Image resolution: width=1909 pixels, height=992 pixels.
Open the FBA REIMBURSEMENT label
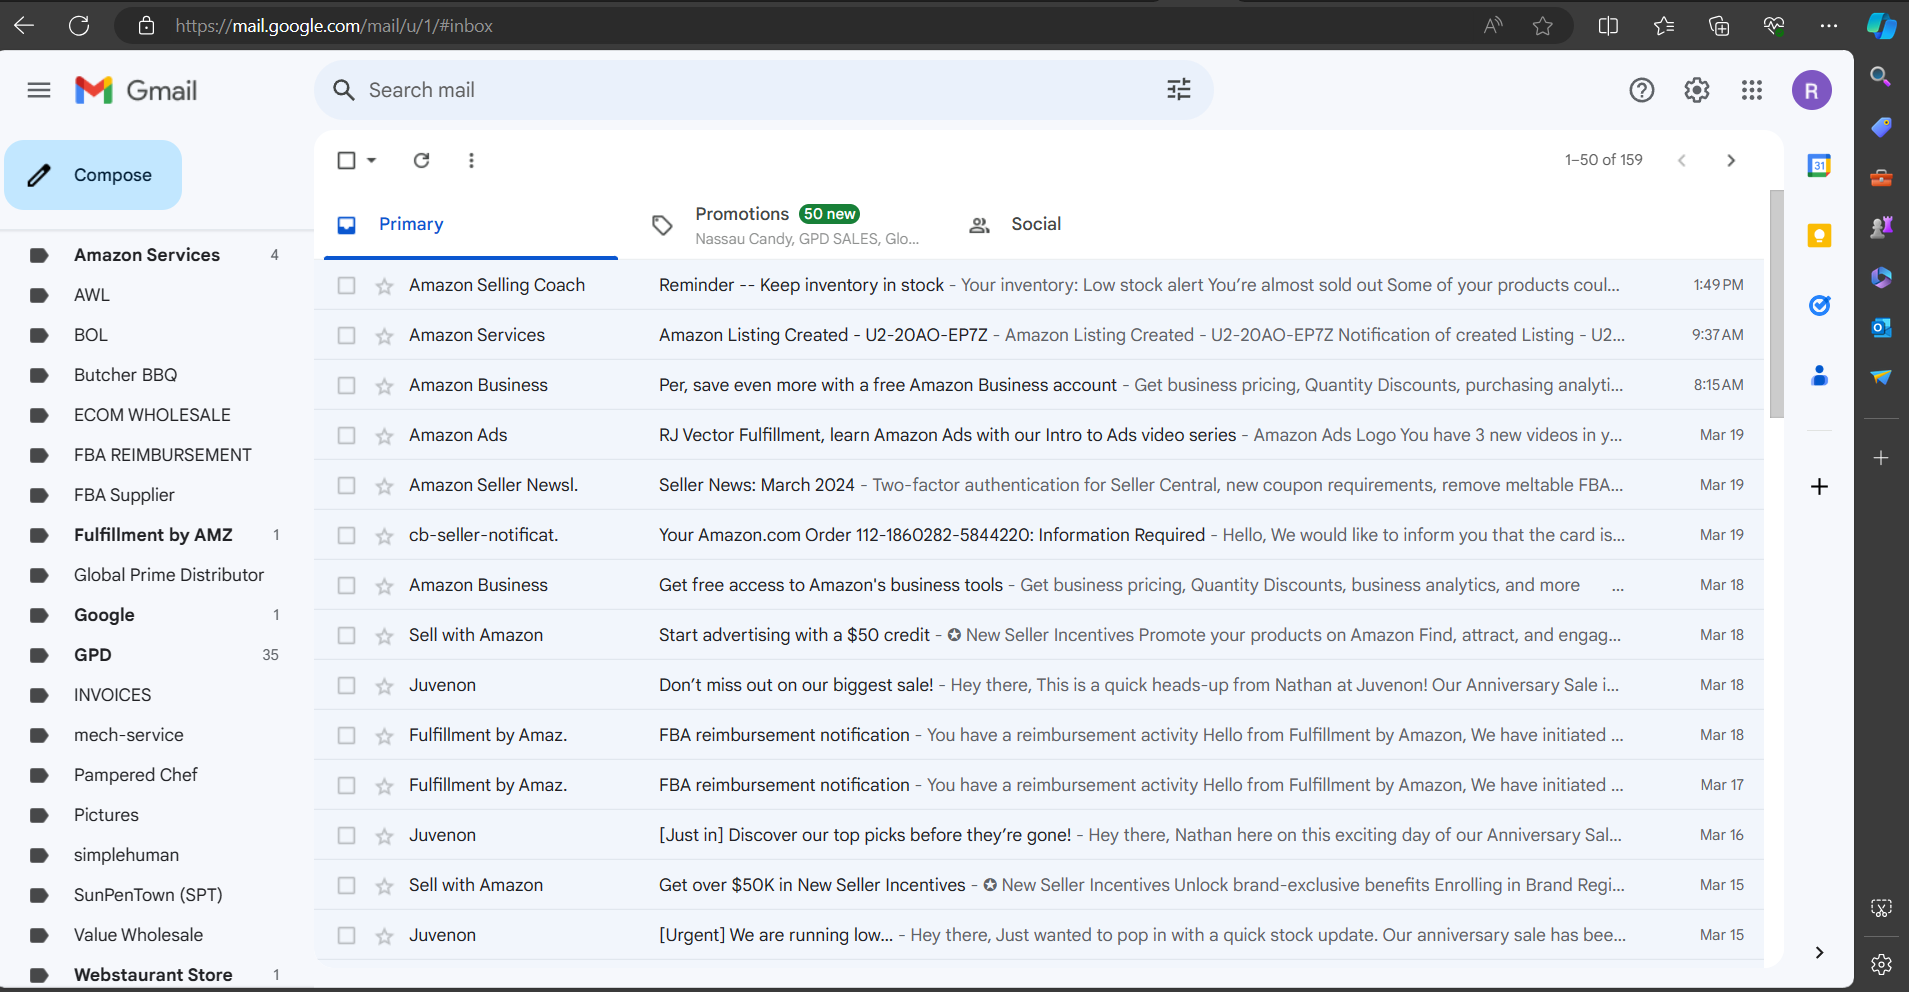click(x=162, y=455)
